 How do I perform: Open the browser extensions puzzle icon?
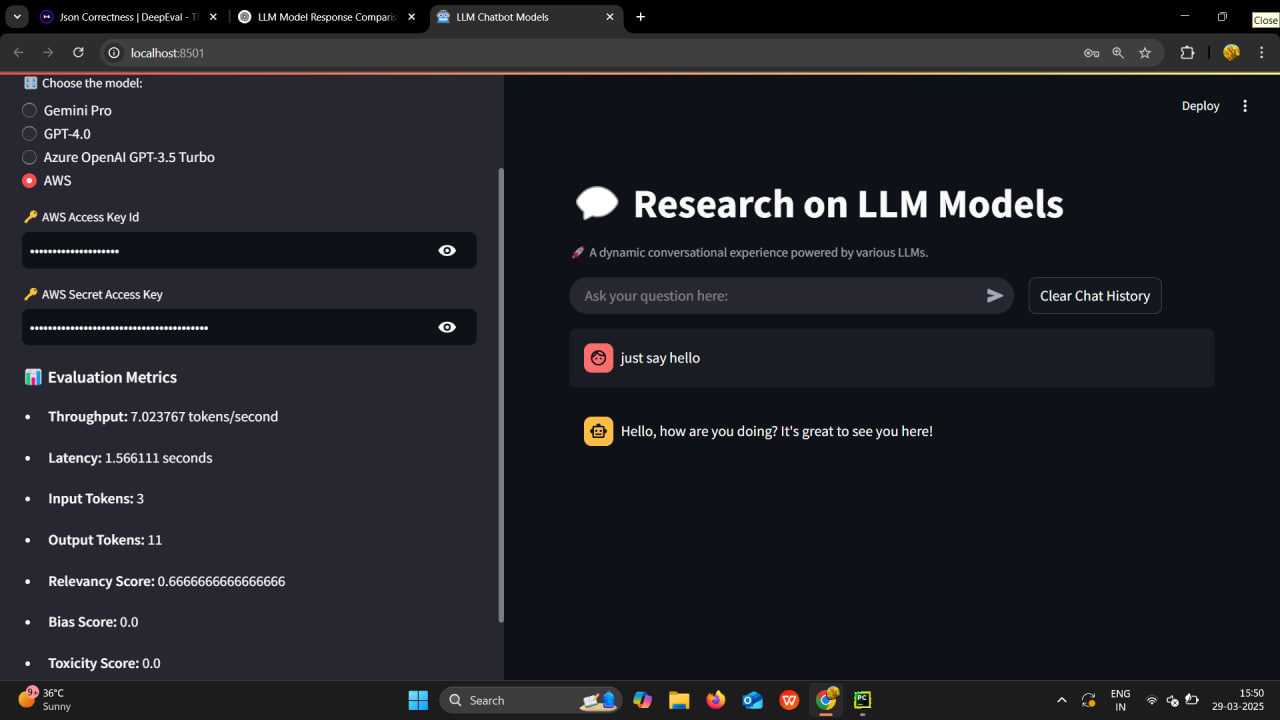1187,53
